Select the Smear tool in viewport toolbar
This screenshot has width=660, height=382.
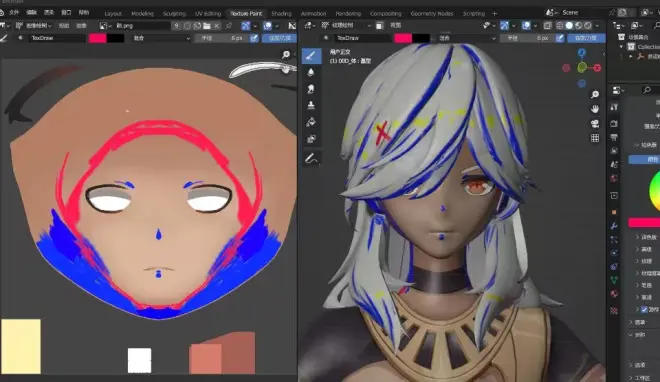coord(311,89)
